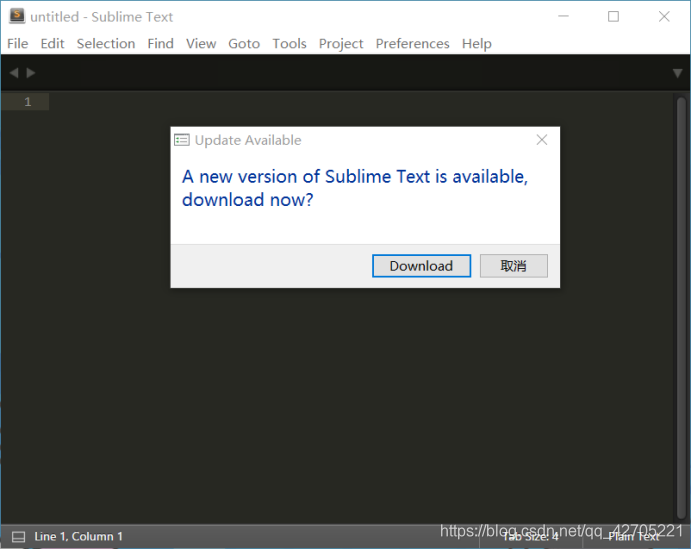Image resolution: width=692 pixels, height=550 pixels.
Task: Click the vertical scrollbar of the editor
Action: pos(681,308)
